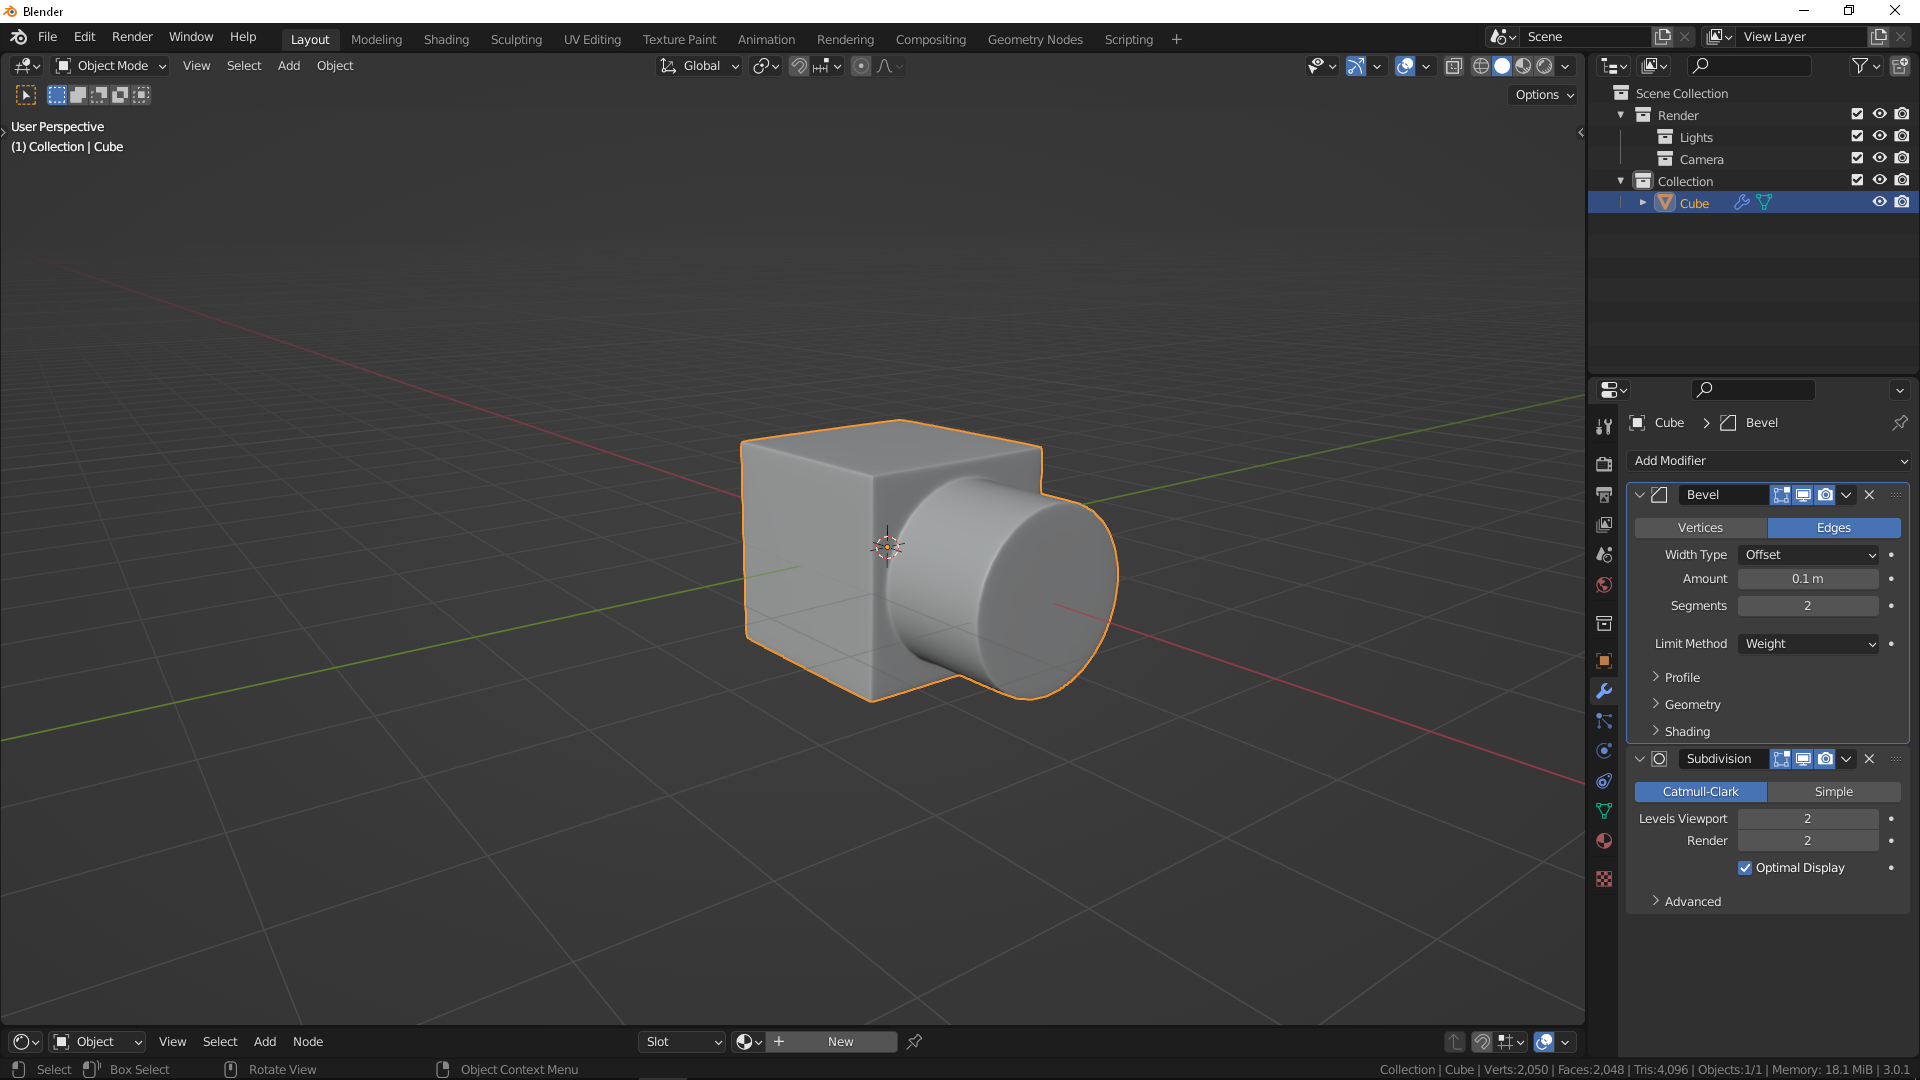Switch subdivision to Simple mode
The height and width of the screenshot is (1080, 1920).
click(x=1835, y=791)
